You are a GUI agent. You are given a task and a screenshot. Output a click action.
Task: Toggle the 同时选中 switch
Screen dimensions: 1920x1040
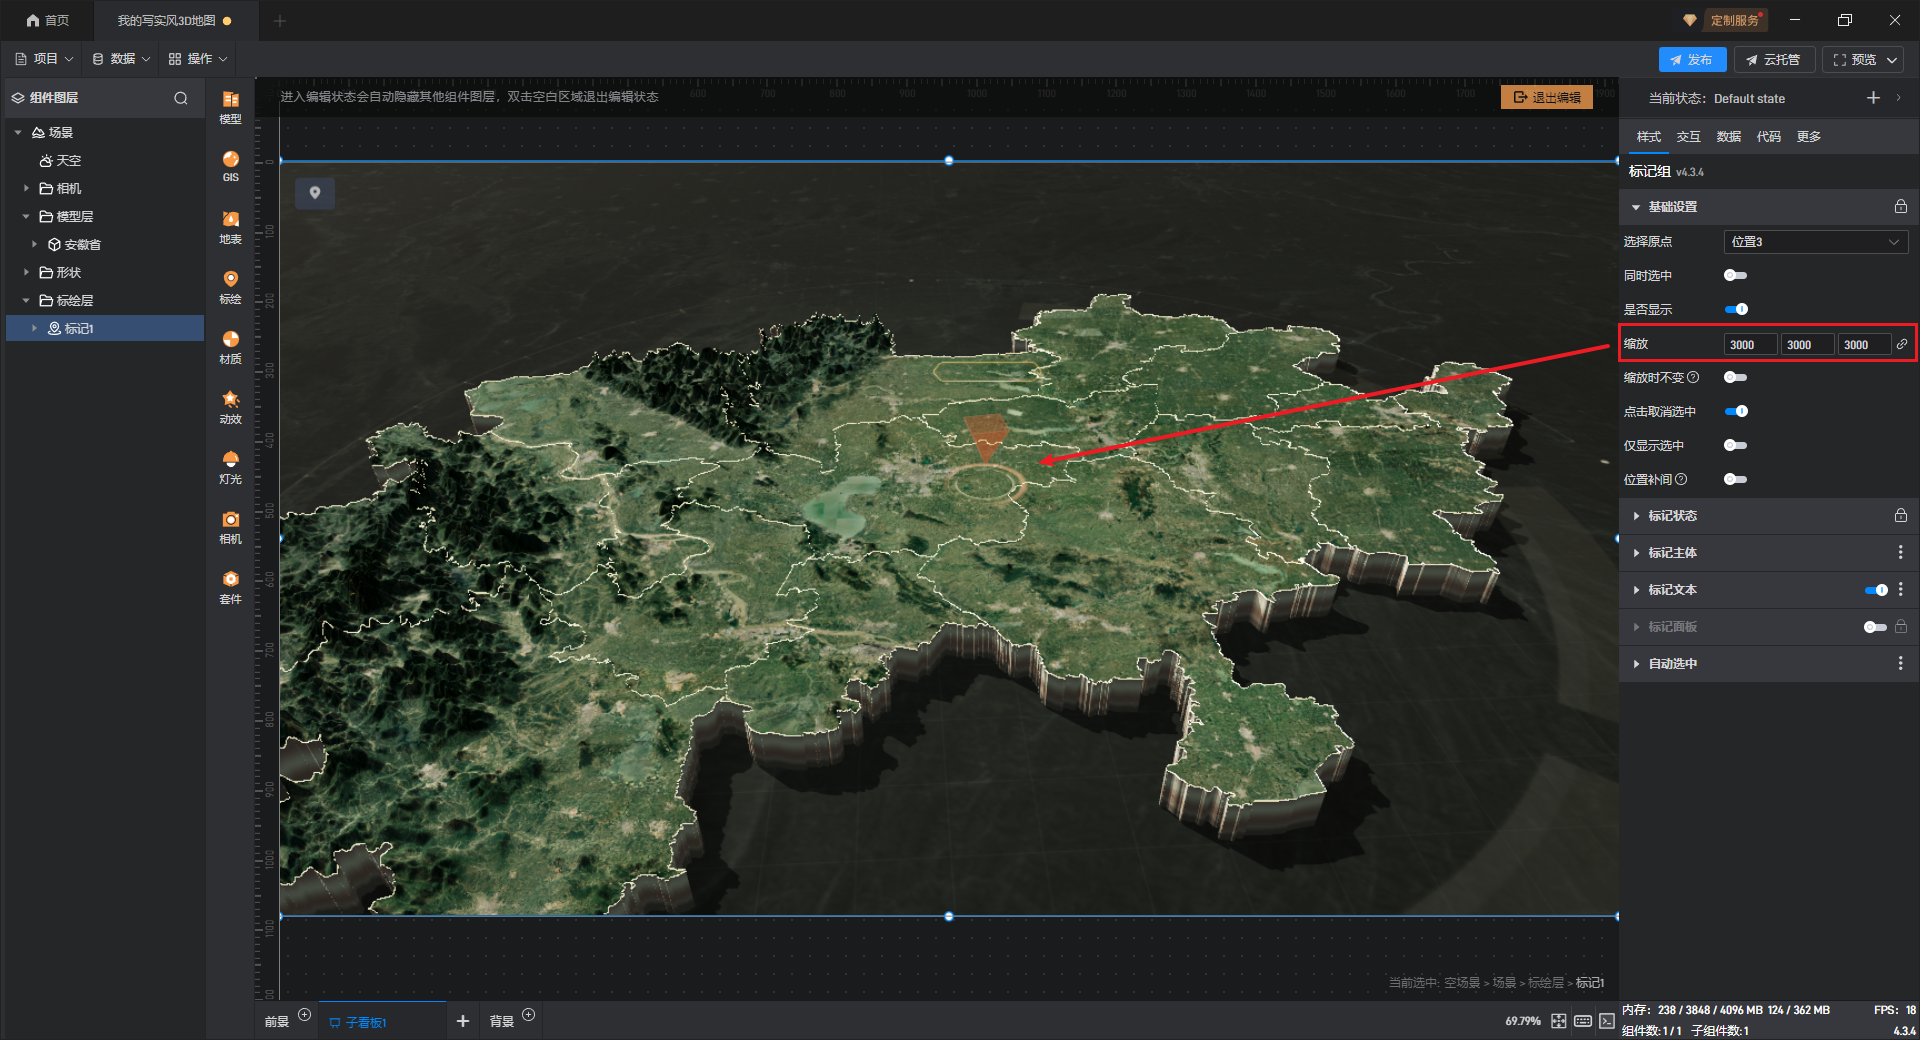(1735, 276)
